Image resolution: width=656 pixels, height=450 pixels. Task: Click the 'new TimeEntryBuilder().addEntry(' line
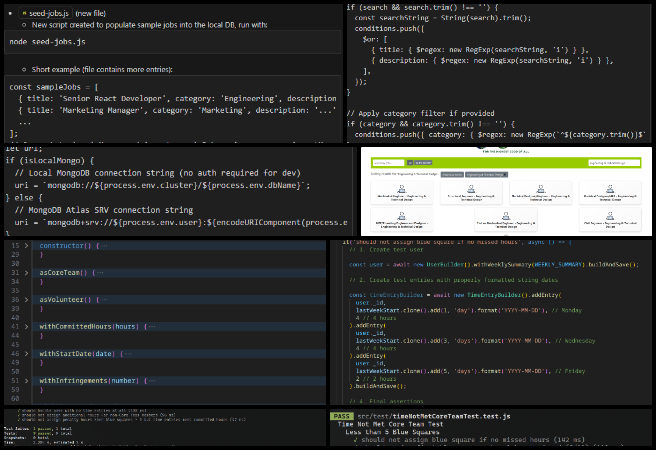point(456,295)
